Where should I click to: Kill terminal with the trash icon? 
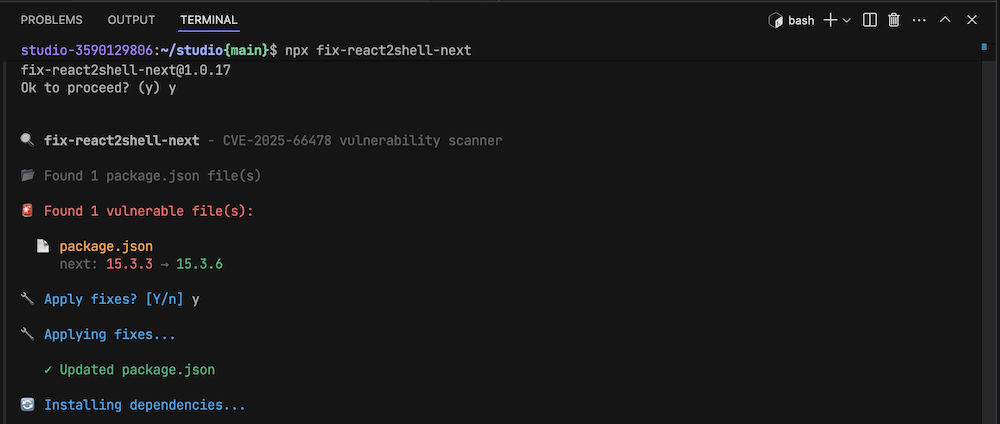coord(894,20)
